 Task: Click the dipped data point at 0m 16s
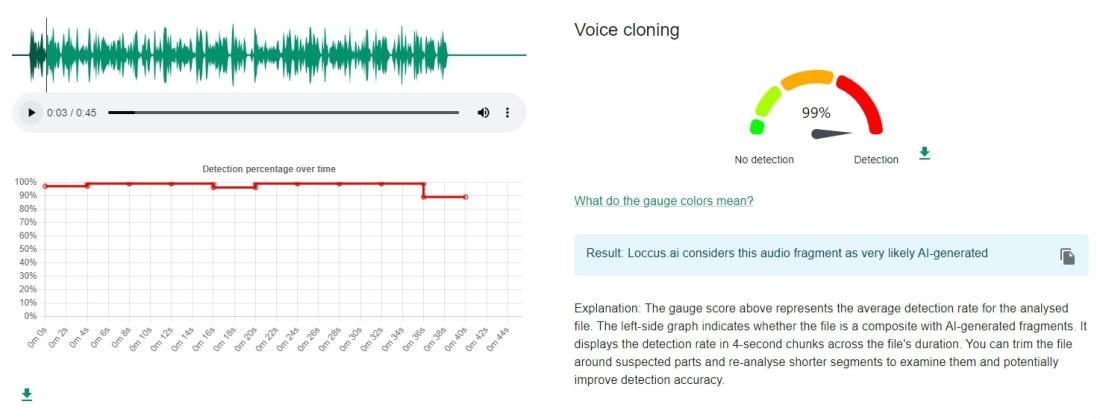point(213,187)
